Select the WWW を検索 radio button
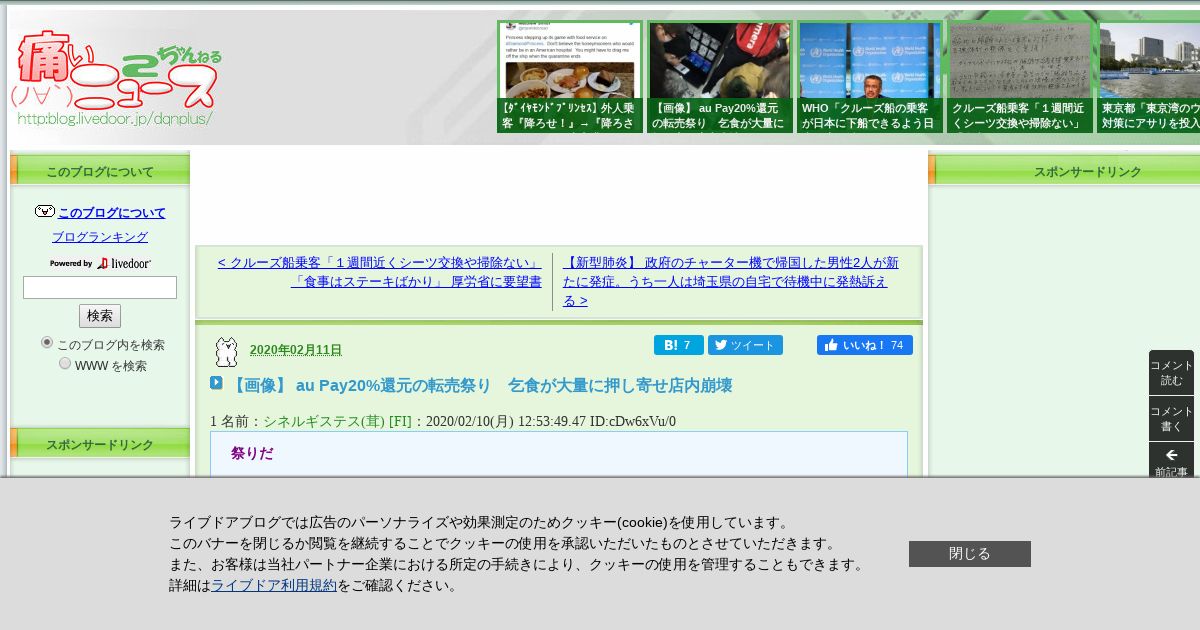Viewport: 1200px width, 630px height. (65, 363)
